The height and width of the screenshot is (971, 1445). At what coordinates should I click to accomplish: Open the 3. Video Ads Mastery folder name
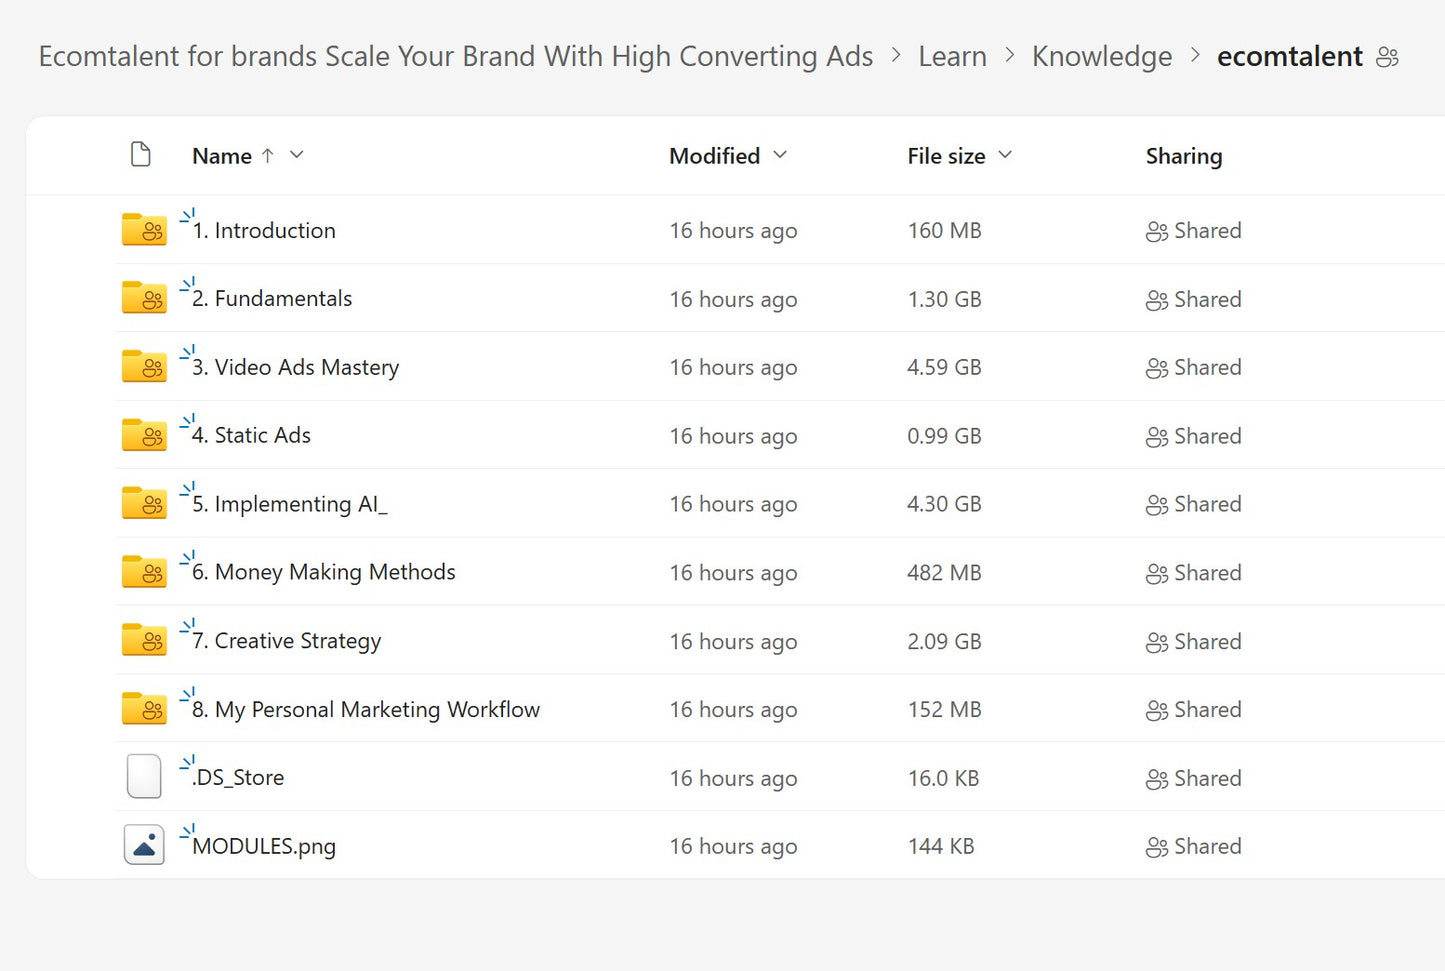tap(295, 368)
